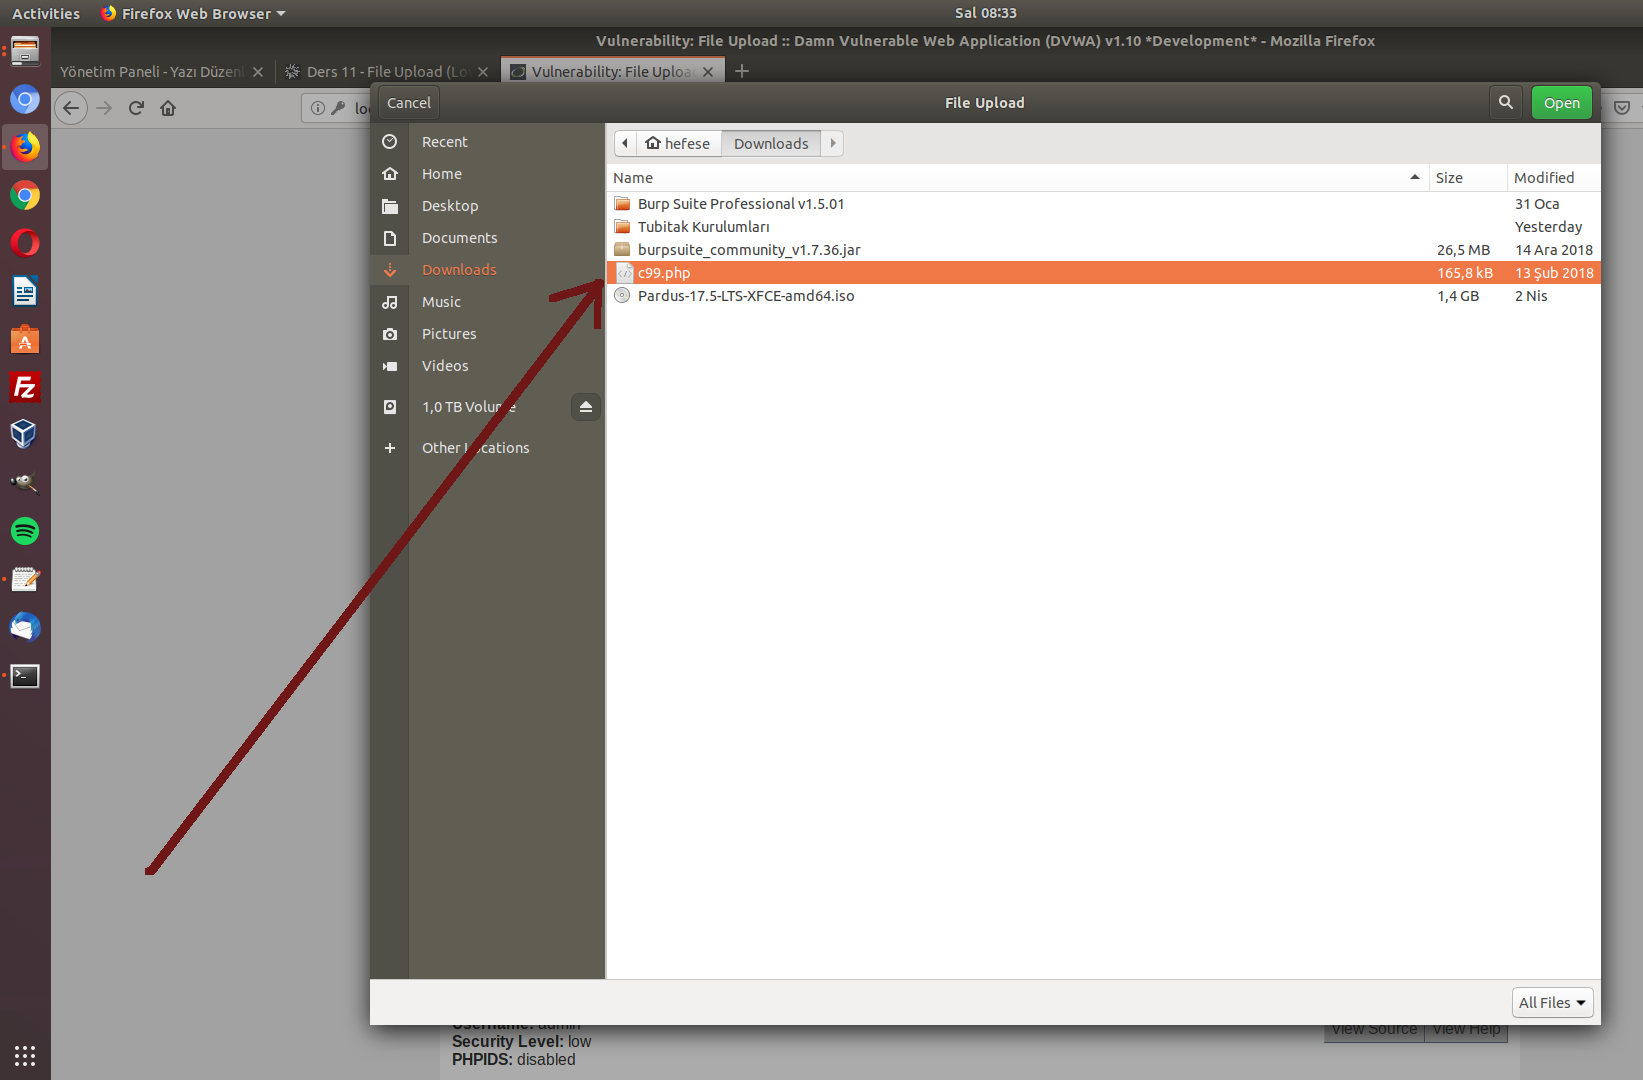Select Tubitak Kurulumları folder
This screenshot has width=1643, height=1080.
(x=1103, y=227)
